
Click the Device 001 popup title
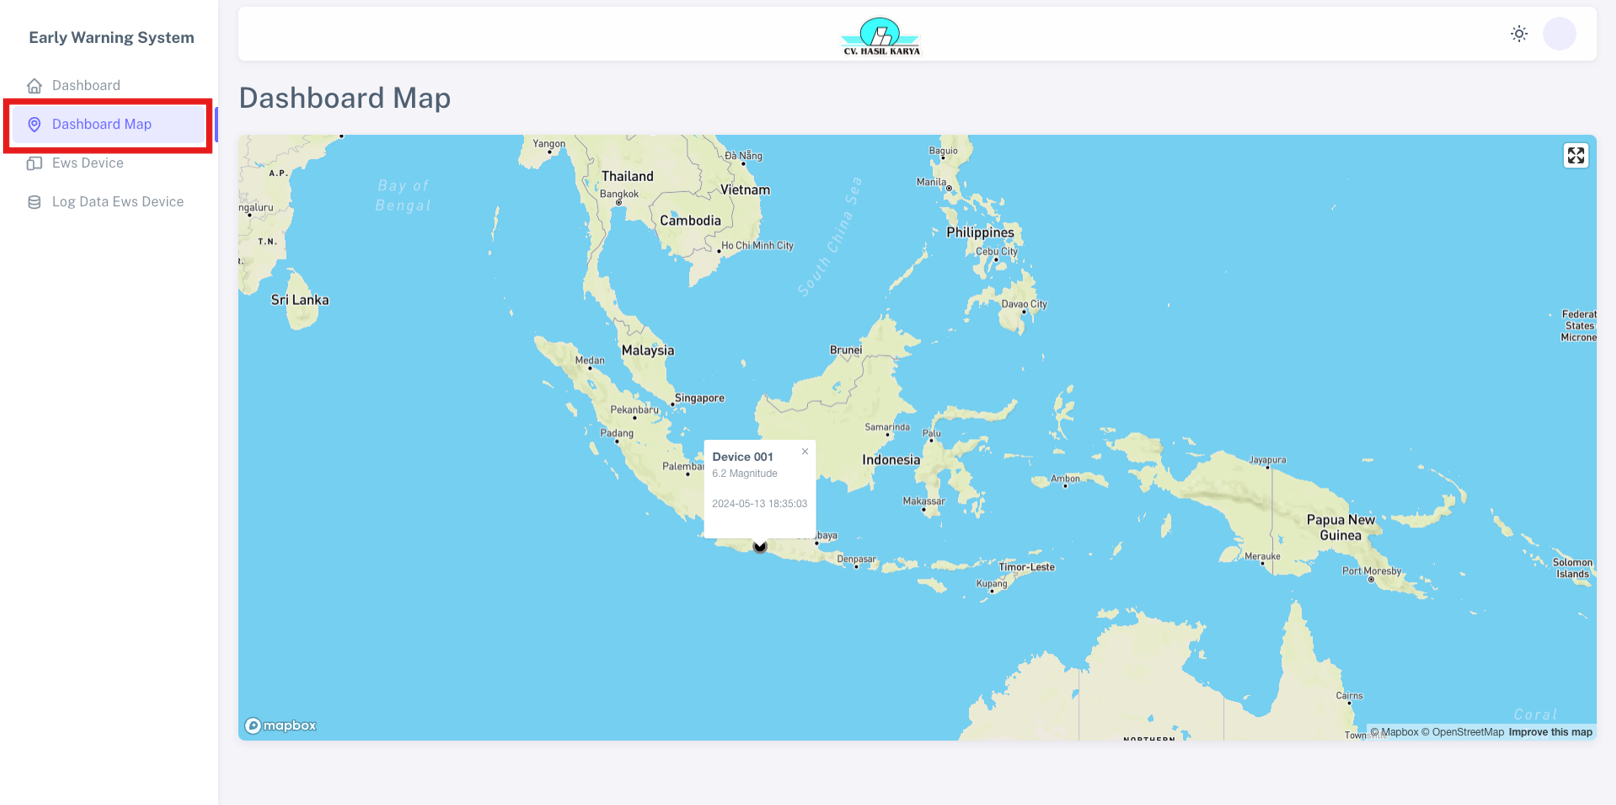(742, 457)
